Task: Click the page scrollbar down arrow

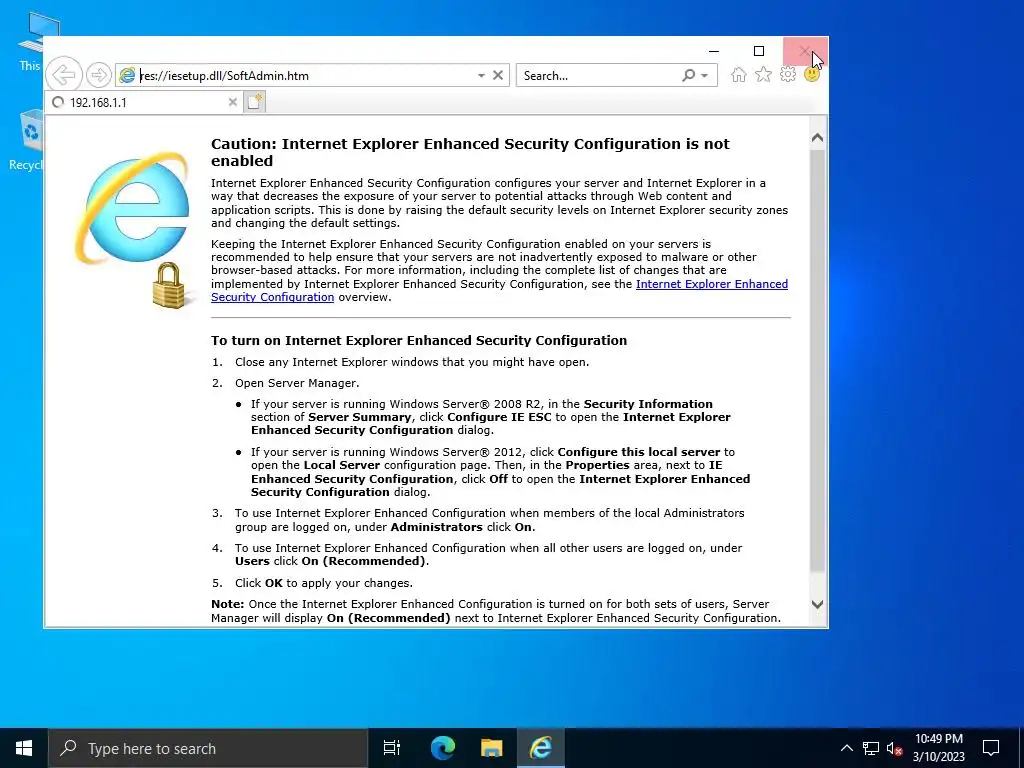Action: point(818,605)
